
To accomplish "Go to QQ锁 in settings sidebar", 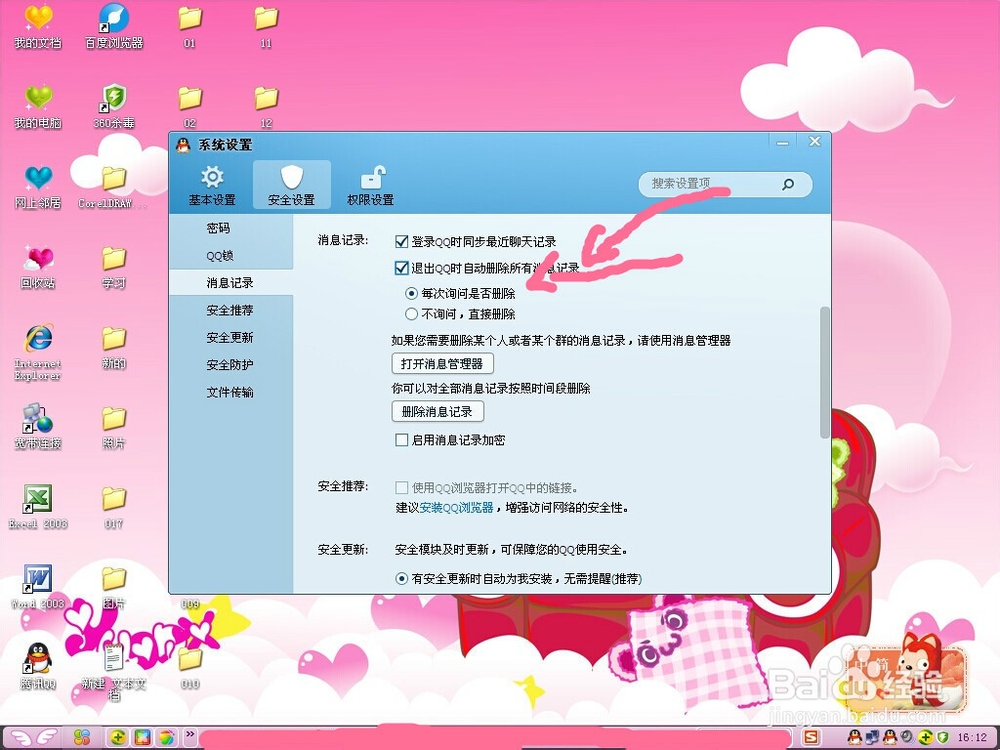I will 219,255.
